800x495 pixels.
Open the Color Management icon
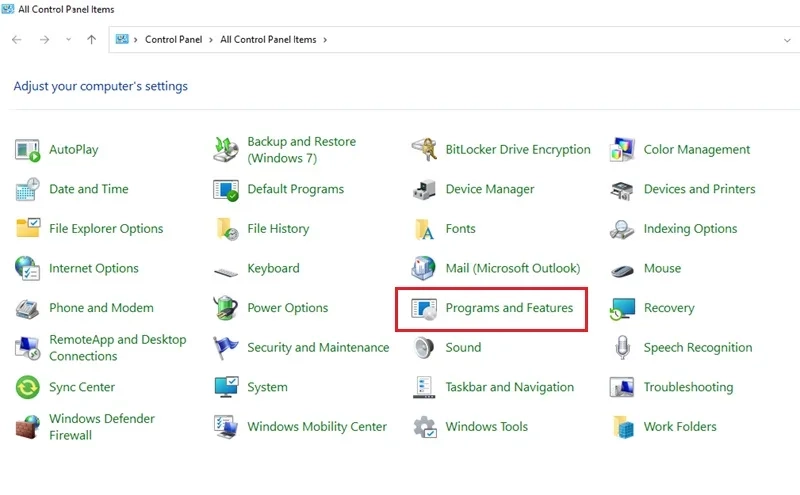622,150
